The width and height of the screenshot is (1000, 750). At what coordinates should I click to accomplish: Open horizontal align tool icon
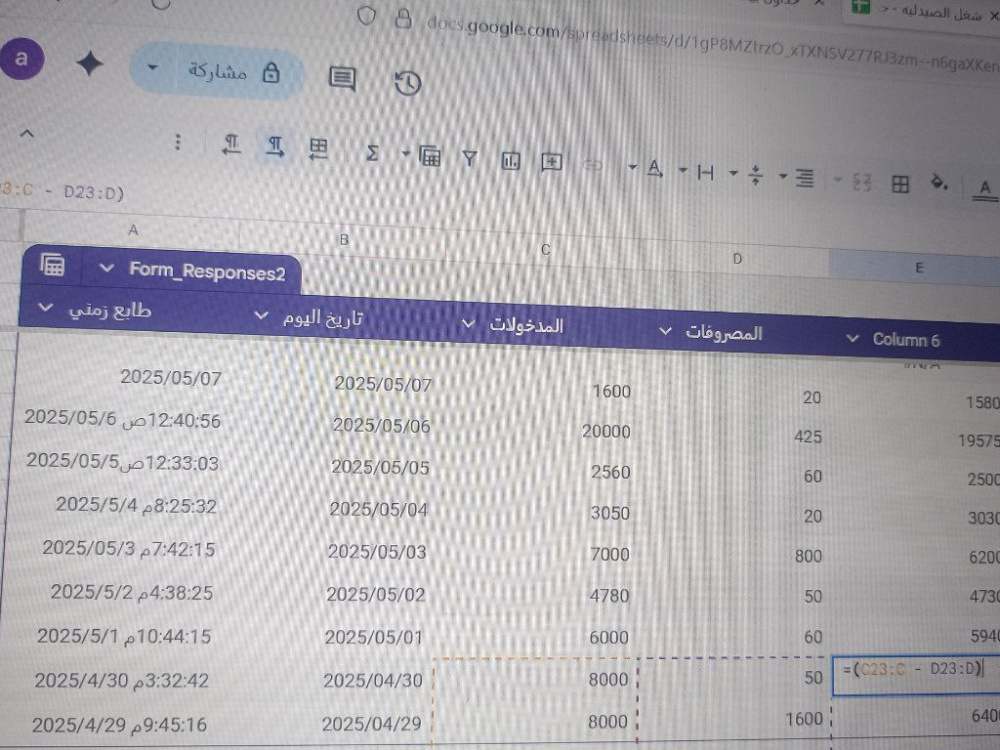click(805, 178)
